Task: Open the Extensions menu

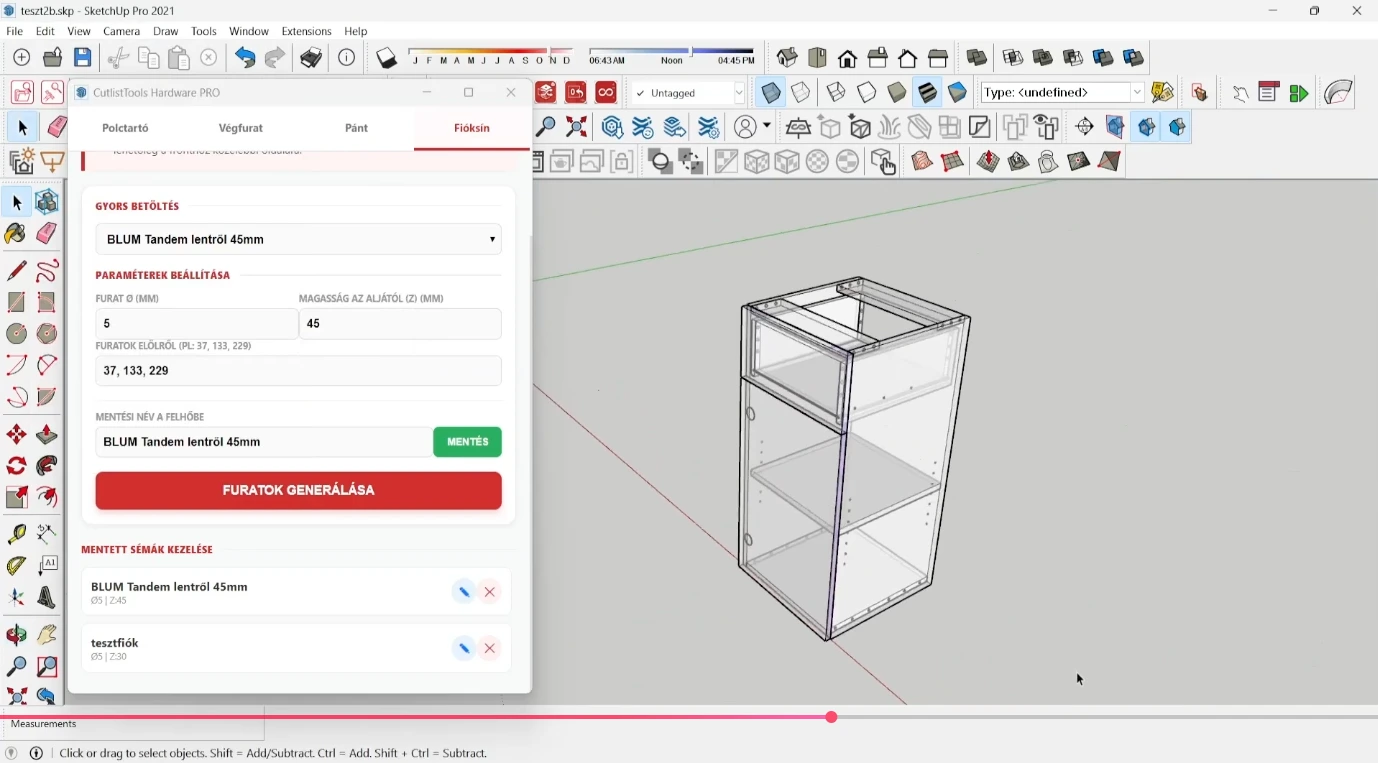Action: pyautogui.click(x=306, y=31)
